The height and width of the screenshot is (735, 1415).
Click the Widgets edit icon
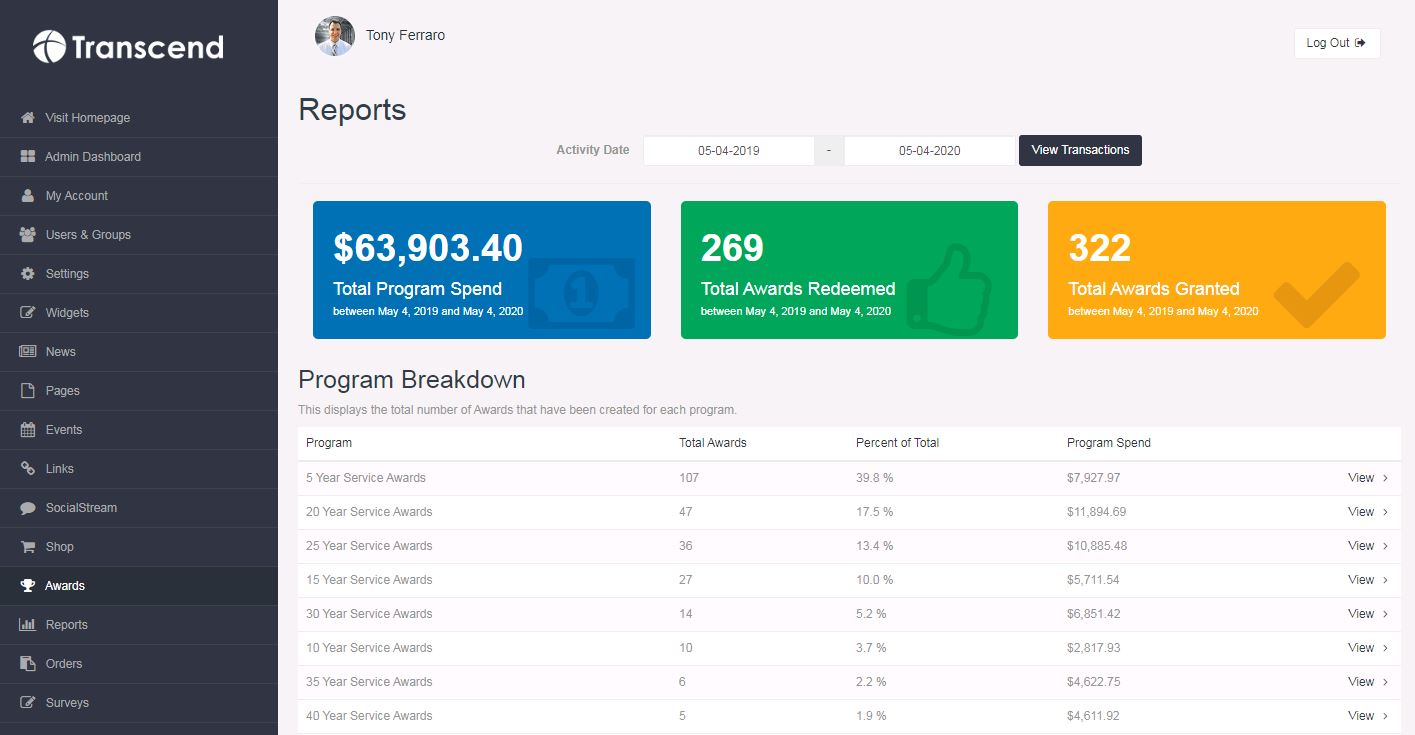pyautogui.click(x=28, y=312)
